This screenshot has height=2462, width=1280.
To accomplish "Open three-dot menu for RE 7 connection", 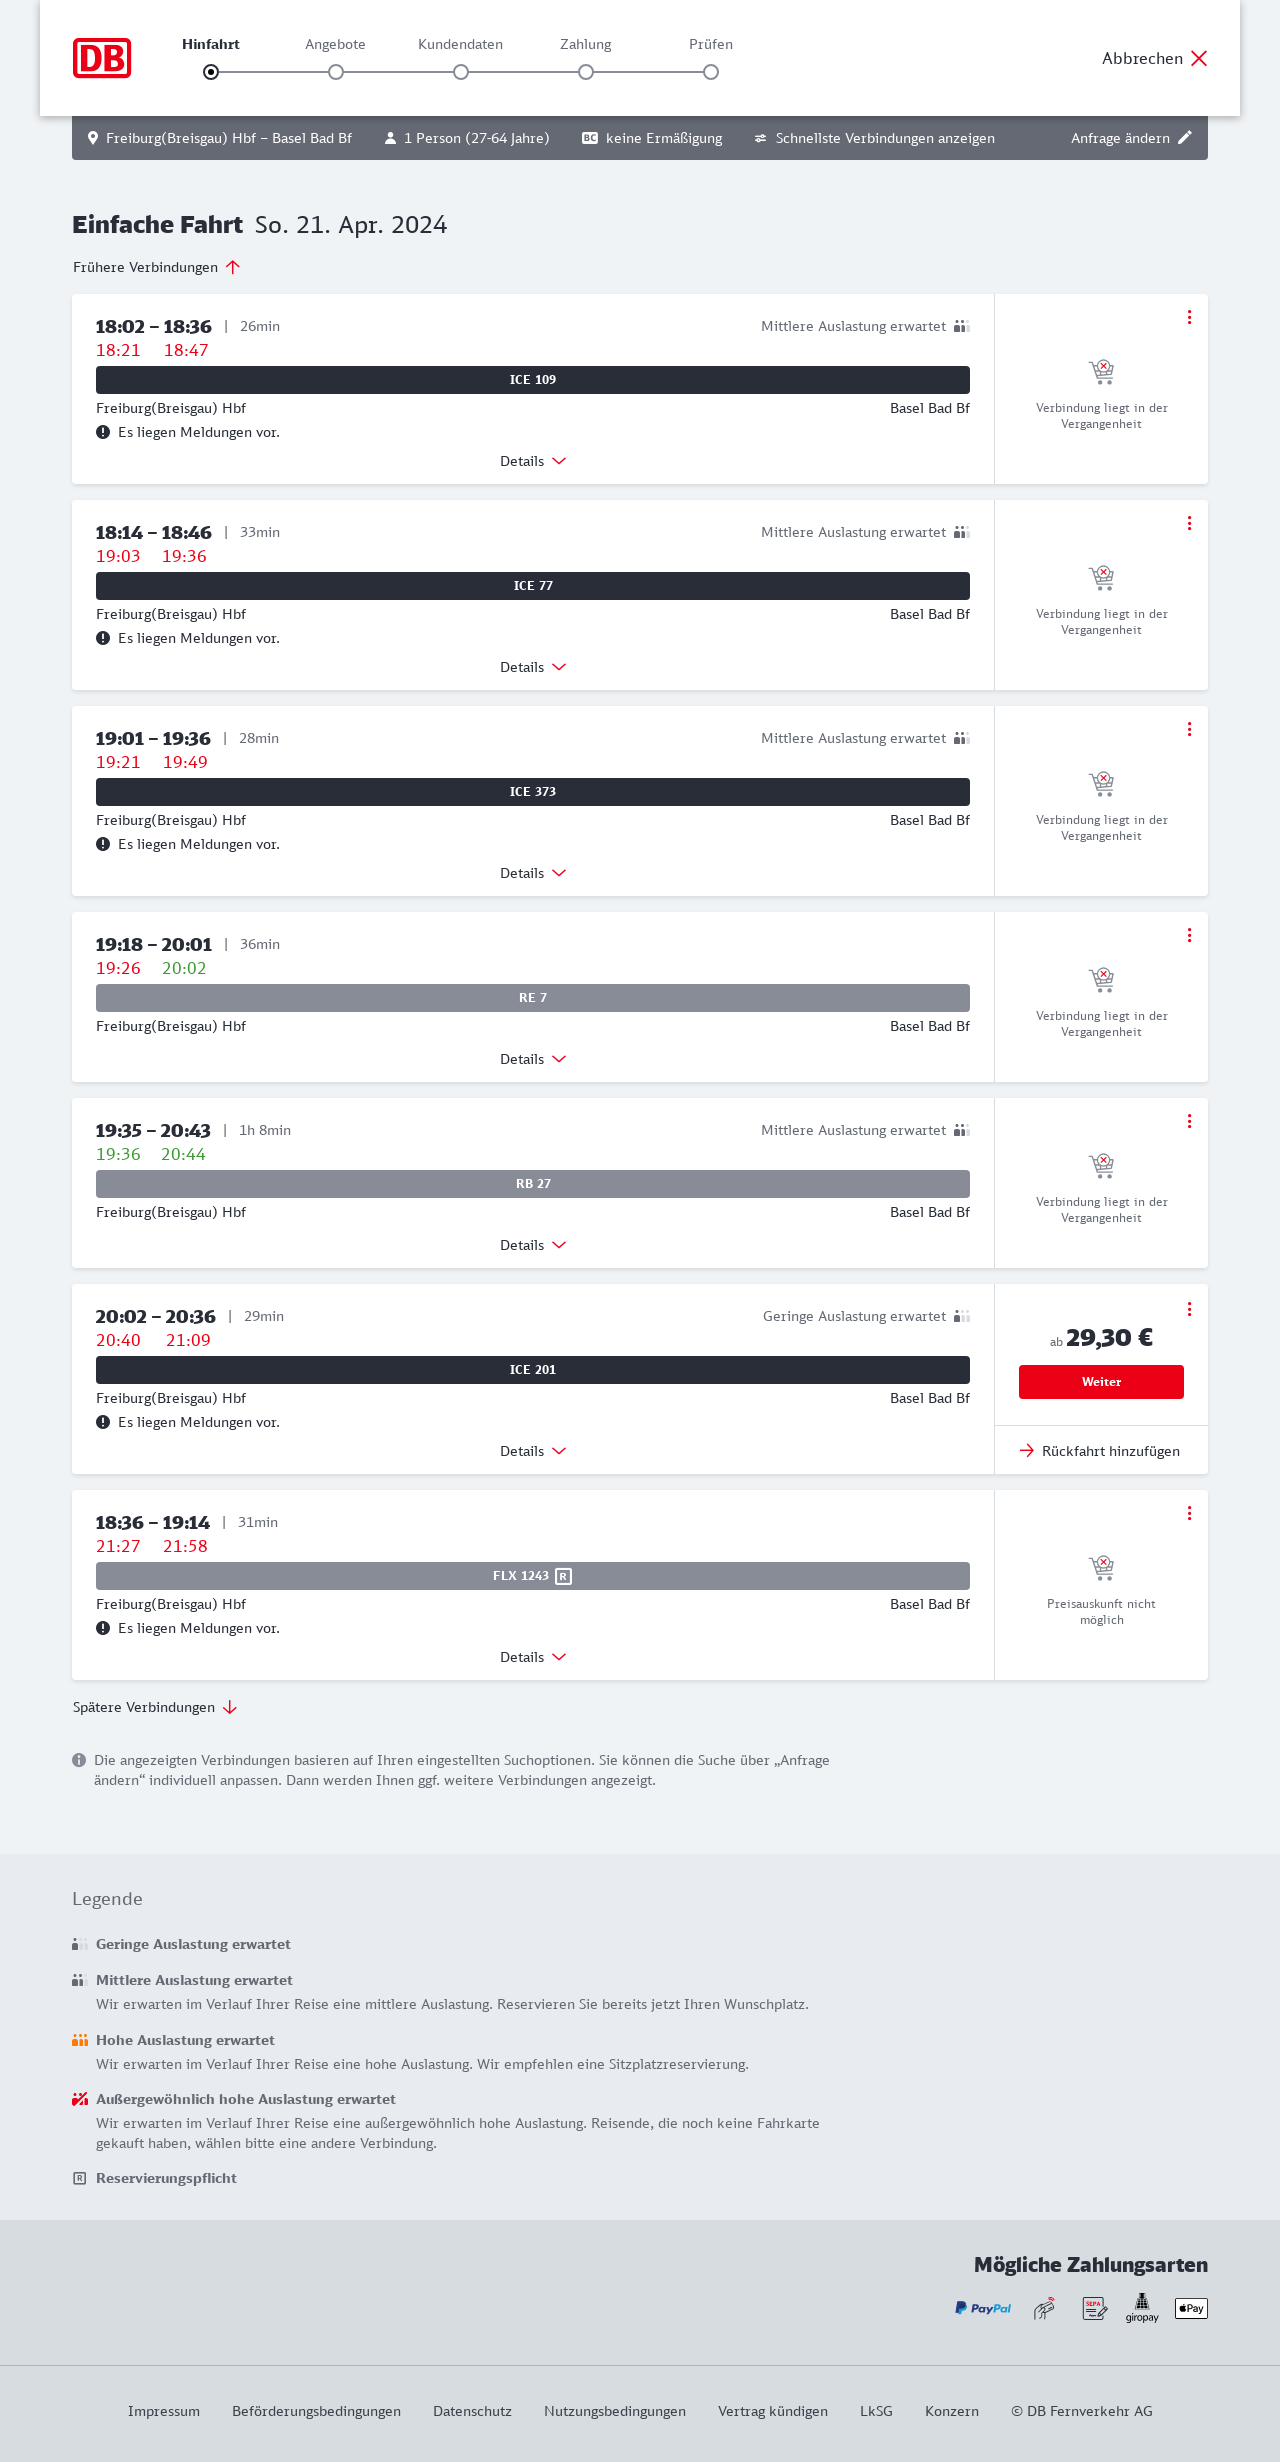I will coord(1189,935).
